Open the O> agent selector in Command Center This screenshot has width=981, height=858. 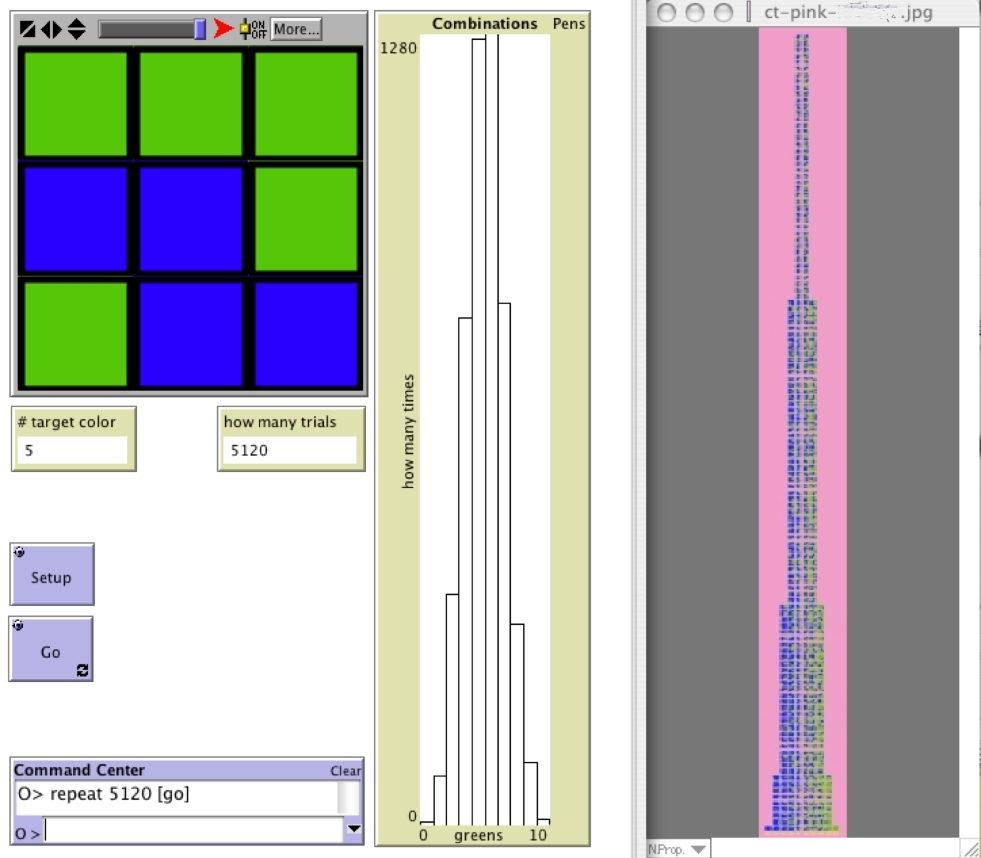[x=27, y=832]
